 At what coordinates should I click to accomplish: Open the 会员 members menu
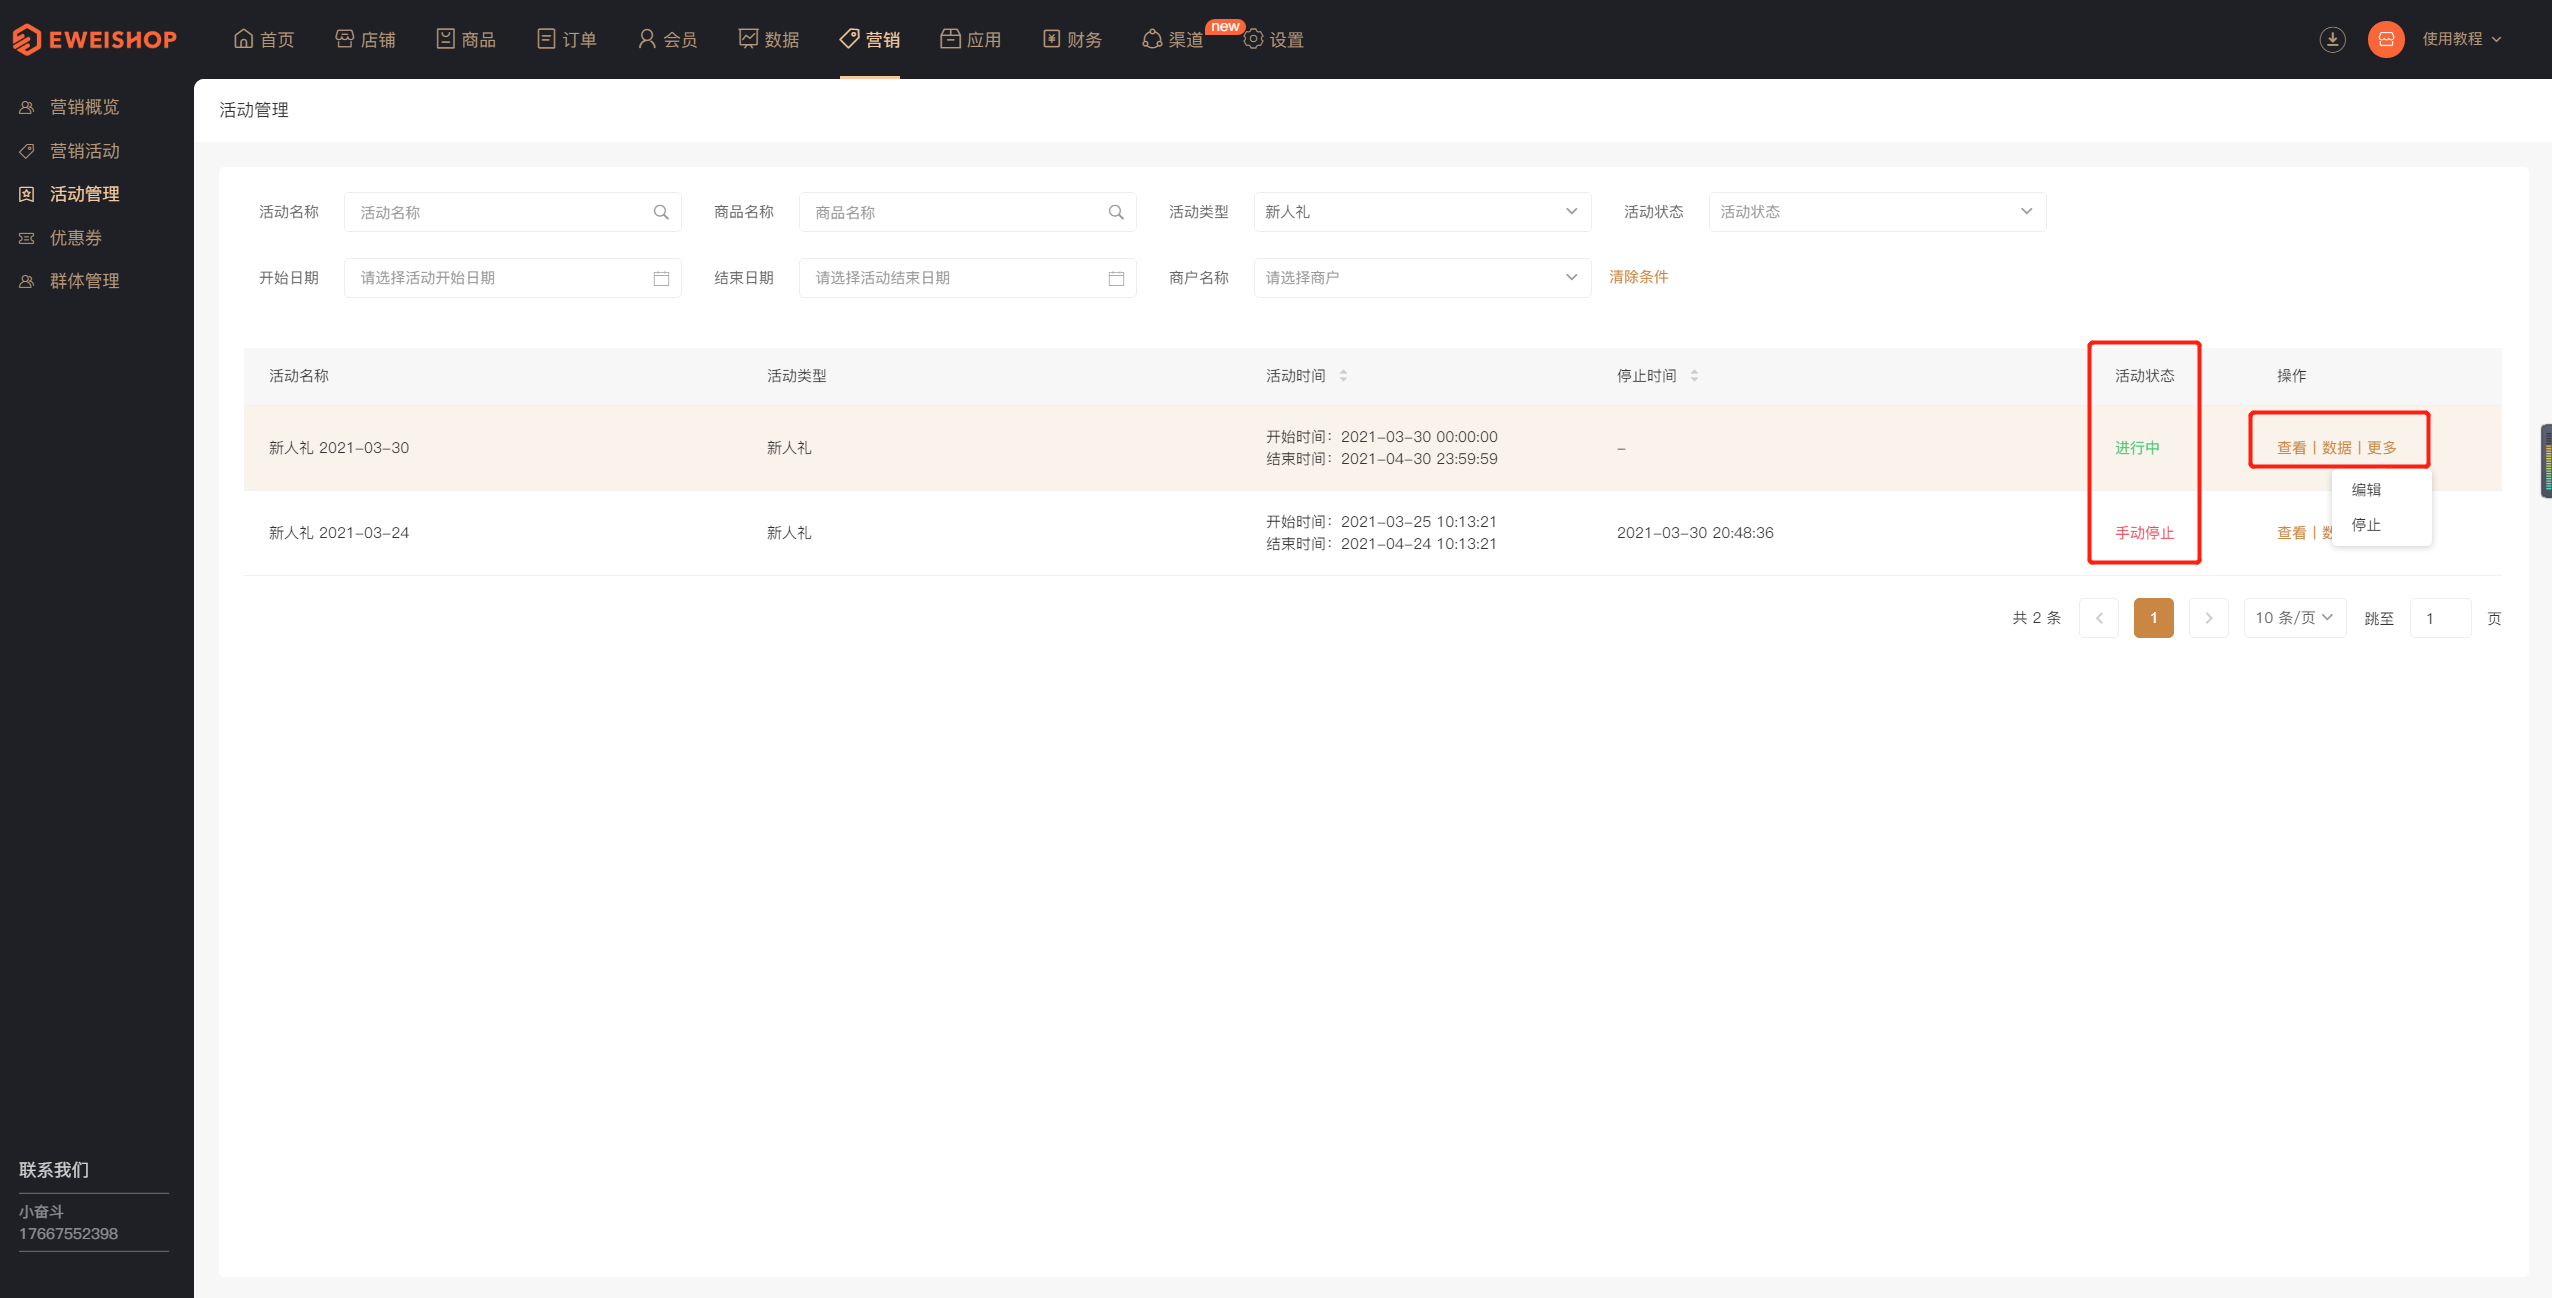pyautogui.click(x=668, y=39)
